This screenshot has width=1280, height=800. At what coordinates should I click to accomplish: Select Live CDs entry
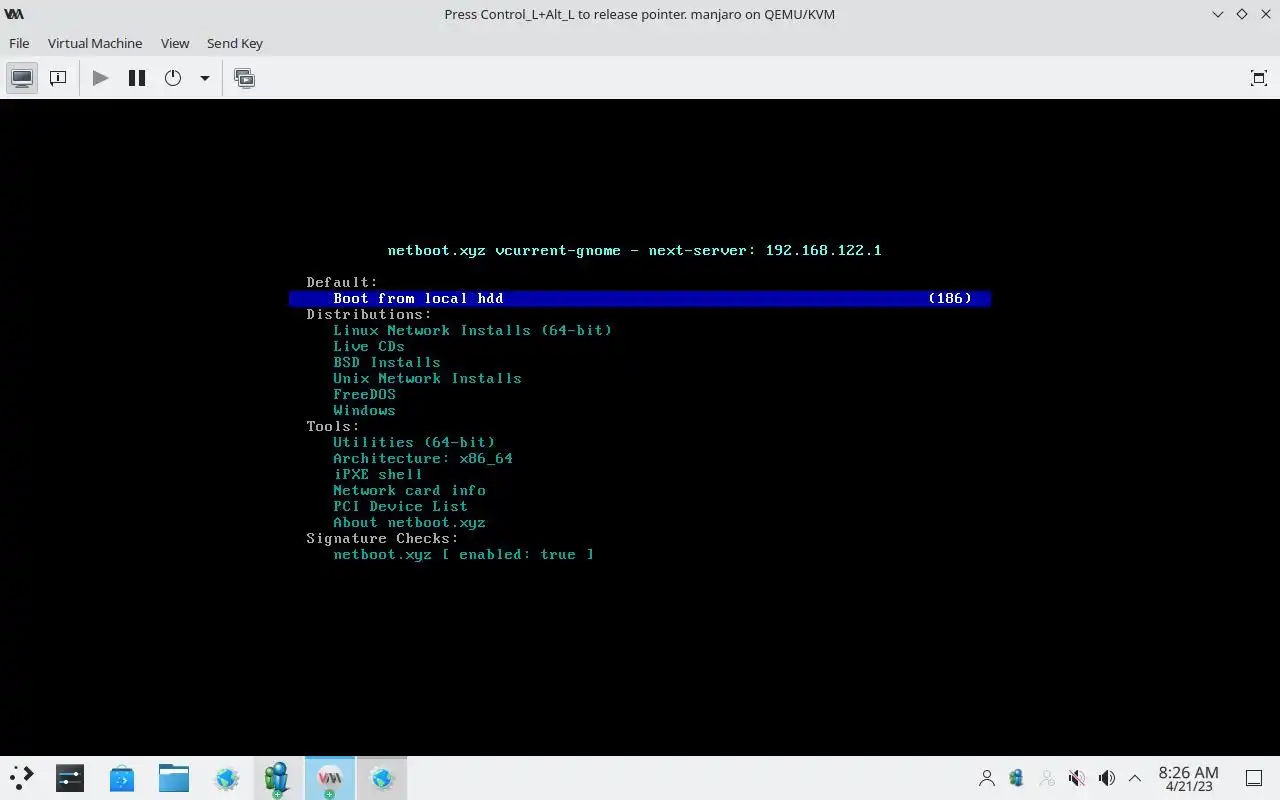click(x=369, y=346)
